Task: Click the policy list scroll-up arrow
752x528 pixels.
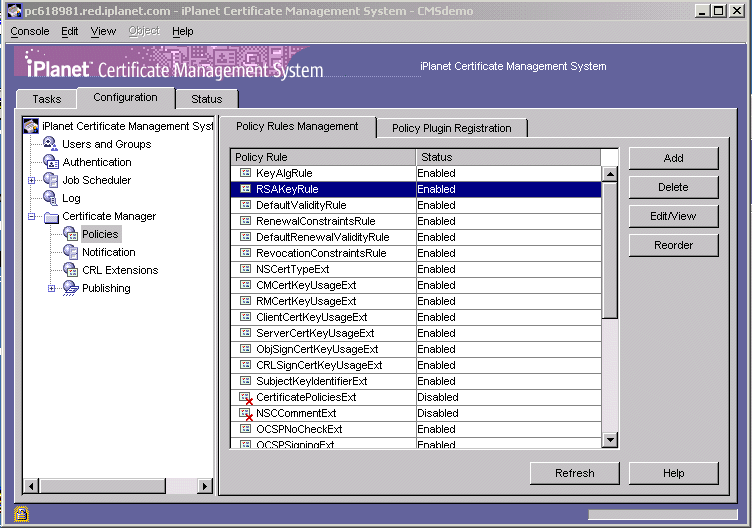Action: point(610,174)
